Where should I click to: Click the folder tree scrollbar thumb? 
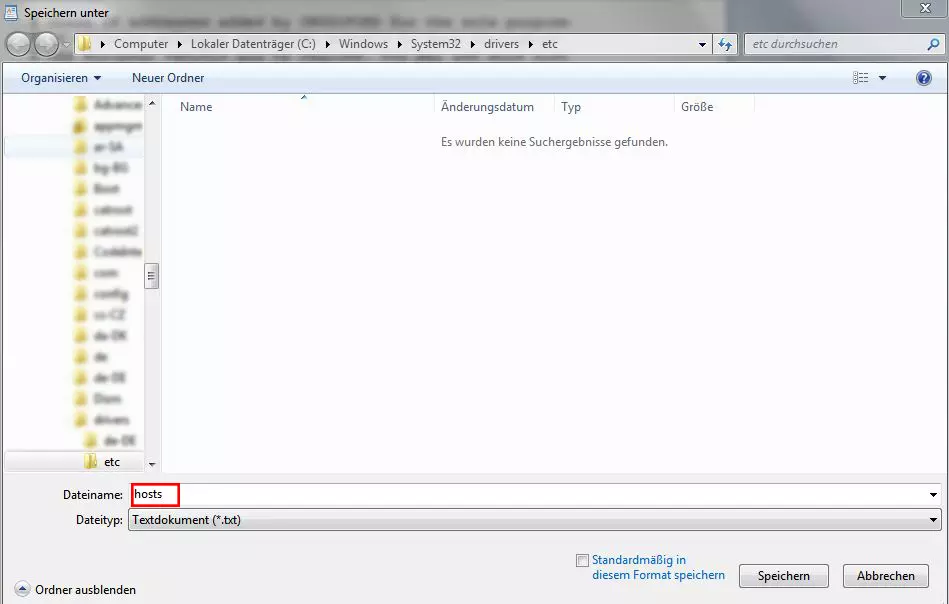152,276
